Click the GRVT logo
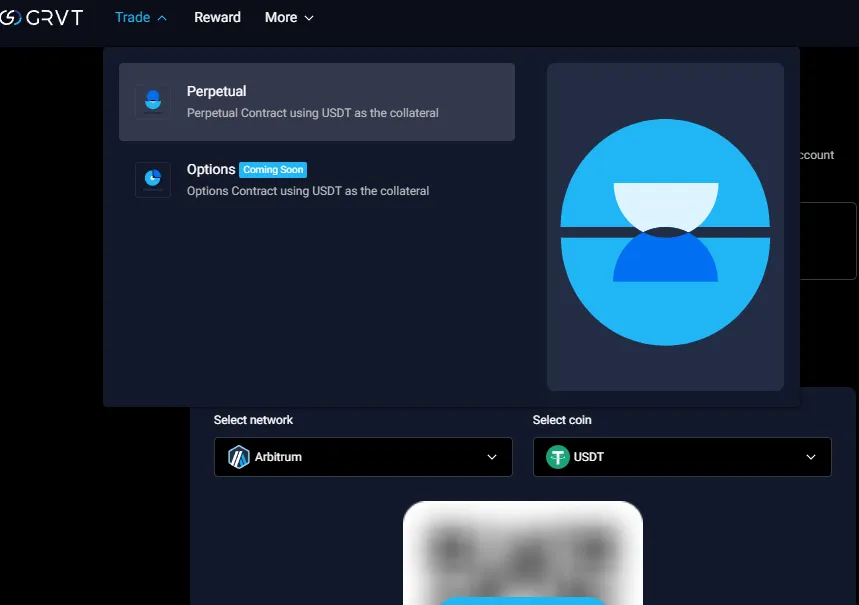Viewport: 859px width, 605px height. click(x=42, y=17)
